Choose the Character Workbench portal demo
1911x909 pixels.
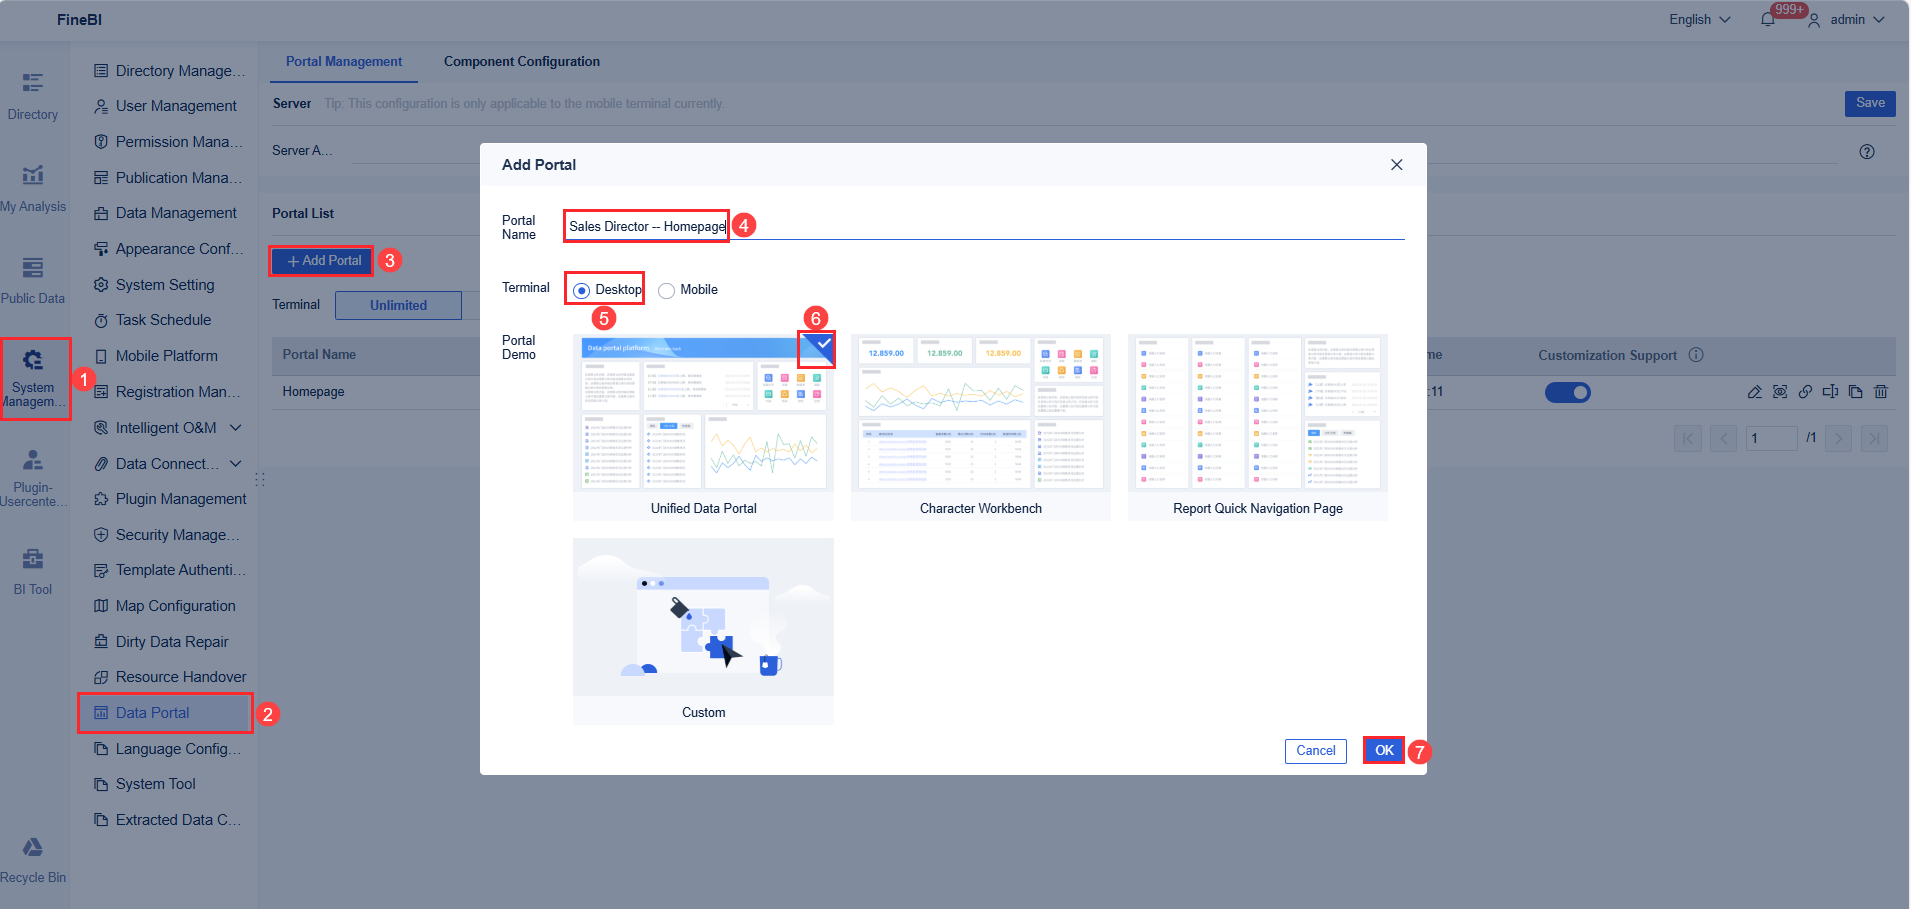click(980, 428)
